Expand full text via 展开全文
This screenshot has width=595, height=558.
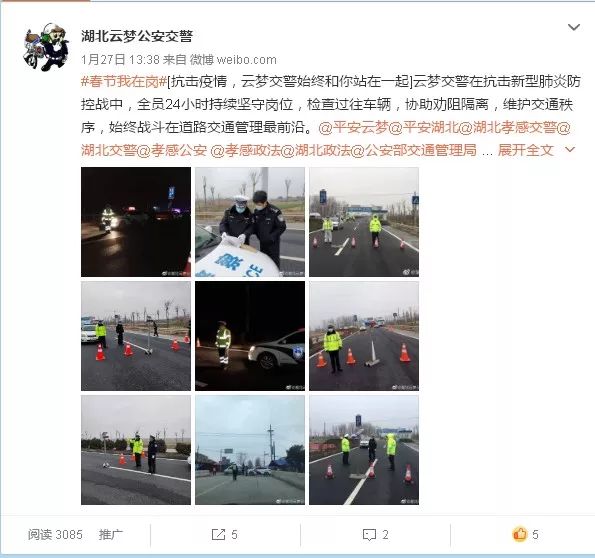coord(526,150)
